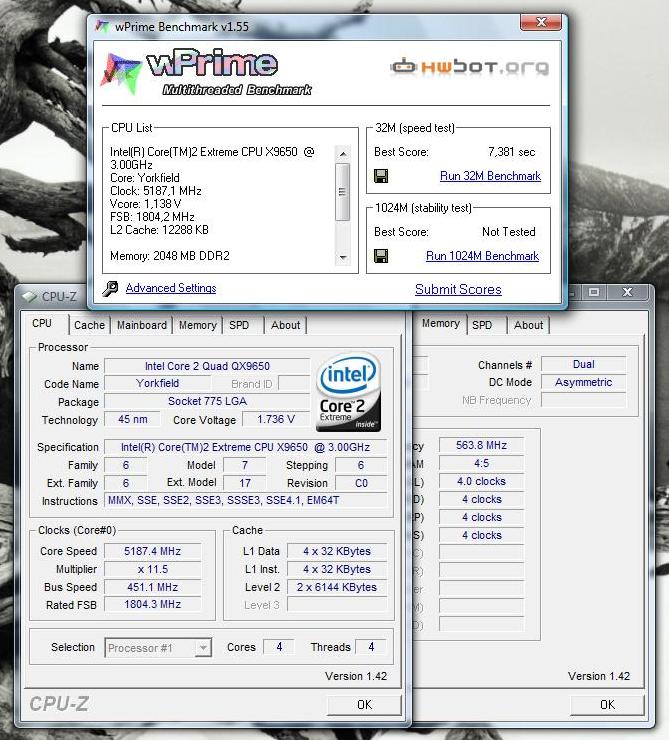Close the rear CPU-Z window
The image size is (669, 740).
coord(627,292)
